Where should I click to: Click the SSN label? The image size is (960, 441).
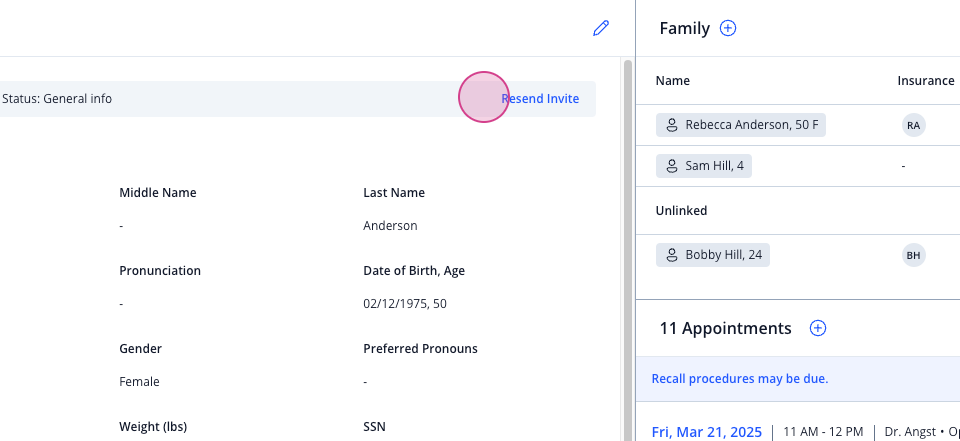pyautogui.click(x=374, y=426)
